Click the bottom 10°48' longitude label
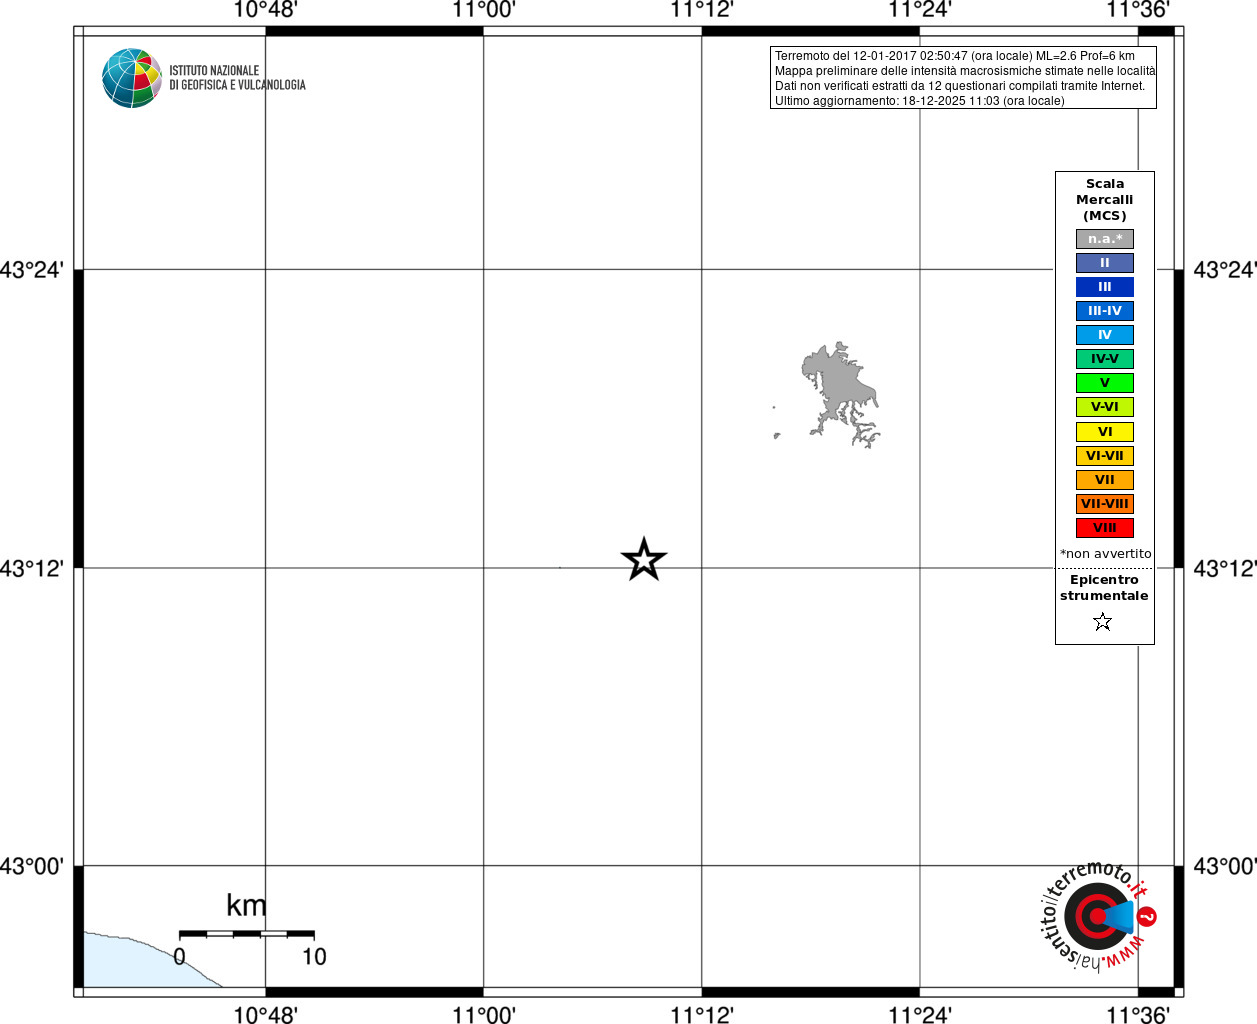The width and height of the screenshot is (1257, 1024). point(266,1014)
